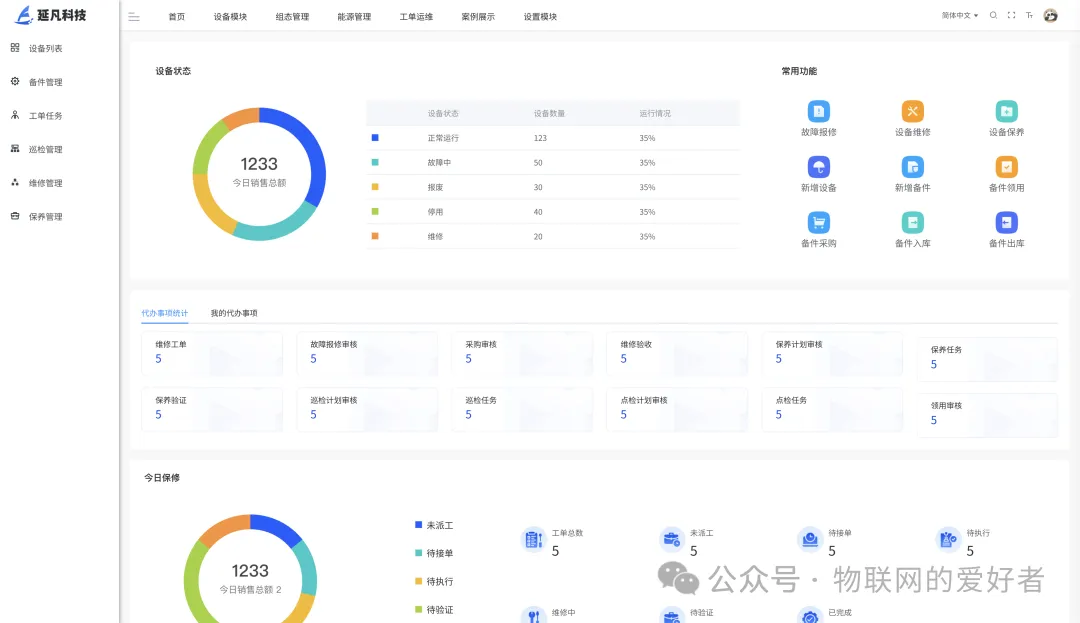
Task: Open 能源管理 top menu
Action: pos(354,17)
